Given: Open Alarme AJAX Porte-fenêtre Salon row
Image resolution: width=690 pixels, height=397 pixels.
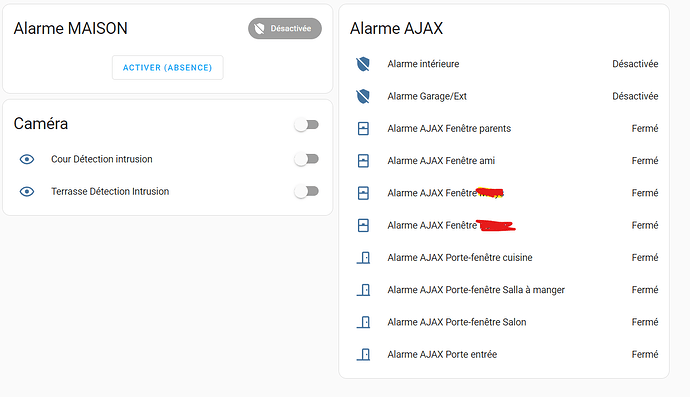Looking at the screenshot, I should [504, 322].
